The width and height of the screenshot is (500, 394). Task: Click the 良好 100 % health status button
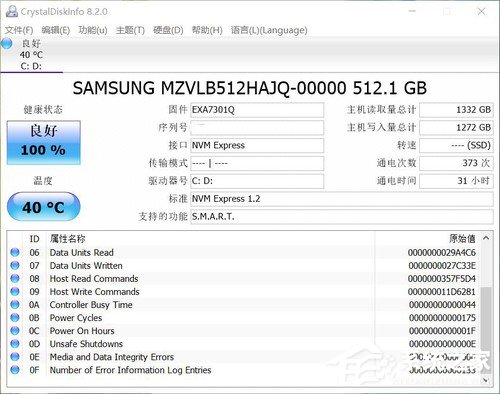44,142
